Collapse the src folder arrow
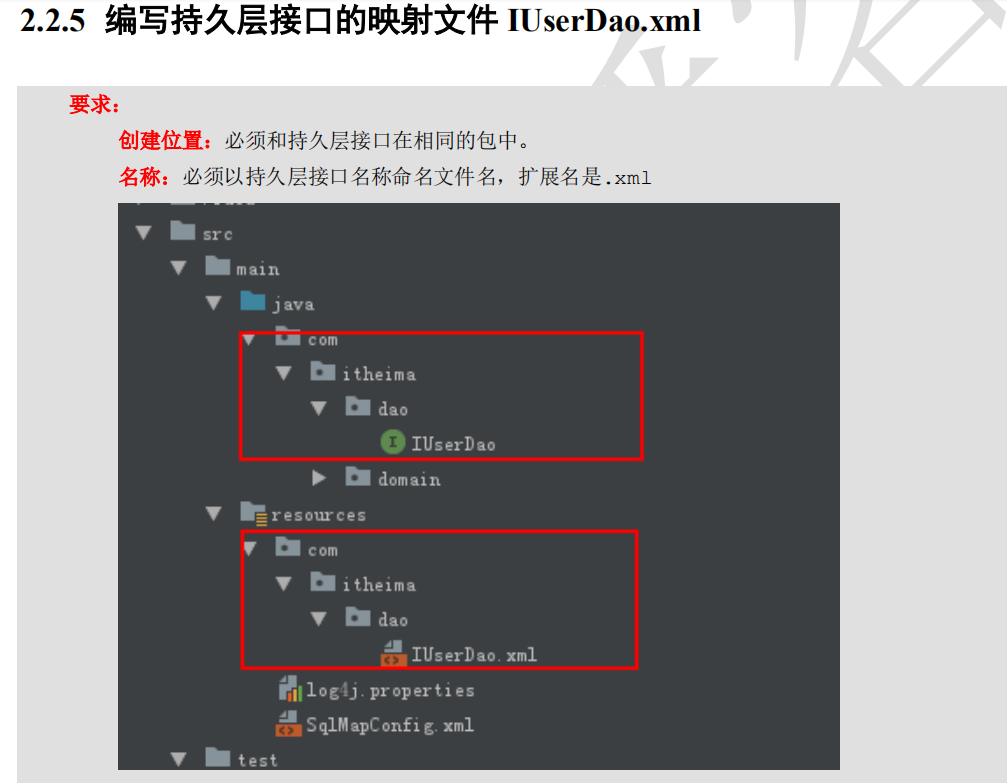The image size is (1007, 783). click(143, 233)
